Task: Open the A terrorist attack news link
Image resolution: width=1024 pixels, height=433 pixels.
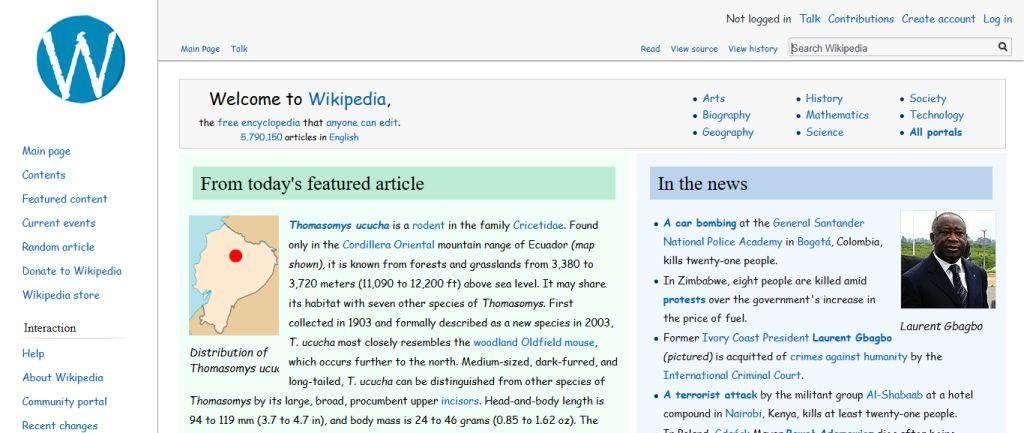Action: coord(710,395)
